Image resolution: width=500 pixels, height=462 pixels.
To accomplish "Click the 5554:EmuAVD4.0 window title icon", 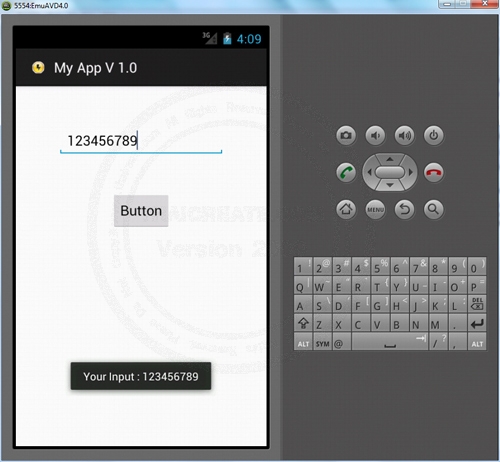I will click(x=6, y=6).
